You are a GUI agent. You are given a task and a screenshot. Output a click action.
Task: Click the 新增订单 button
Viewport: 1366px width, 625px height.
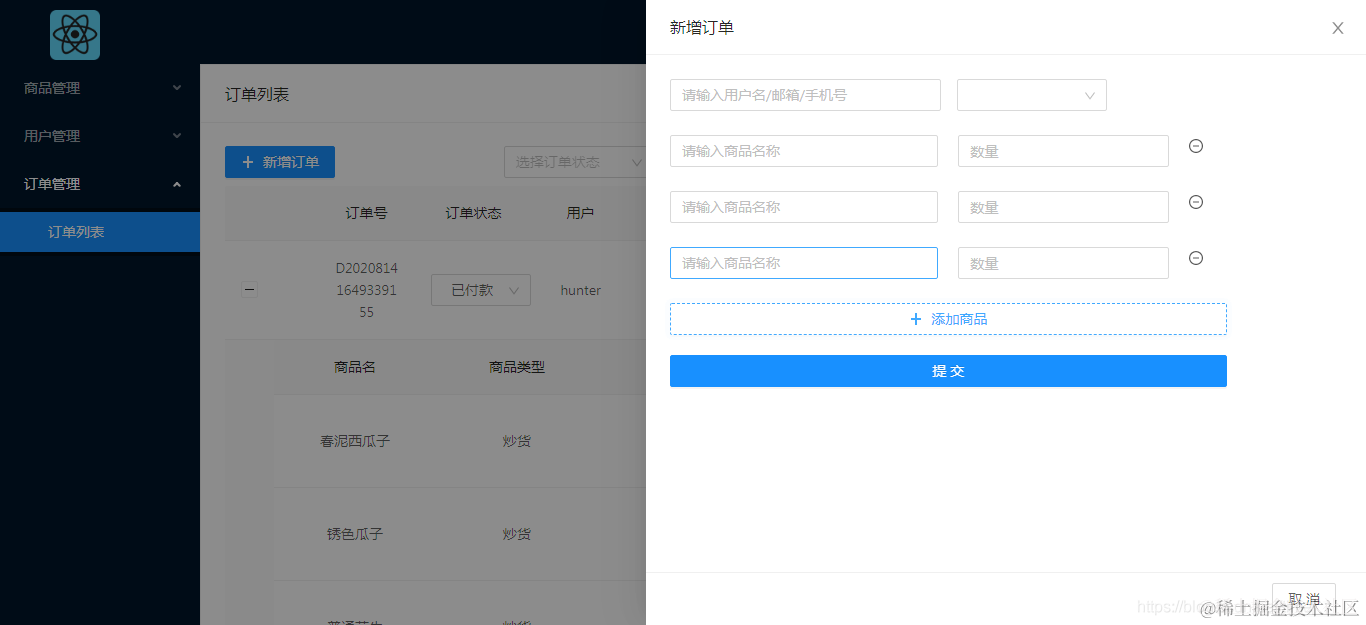pyautogui.click(x=280, y=162)
